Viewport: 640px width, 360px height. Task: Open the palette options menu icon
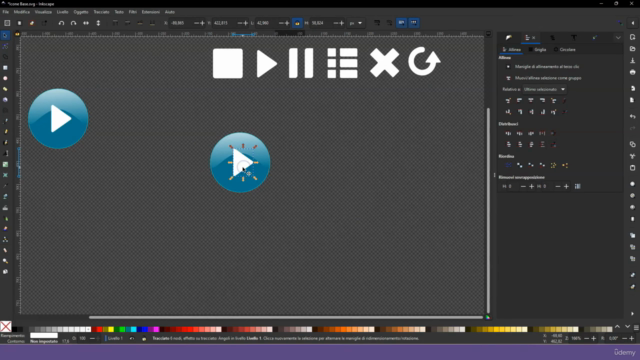point(636,327)
